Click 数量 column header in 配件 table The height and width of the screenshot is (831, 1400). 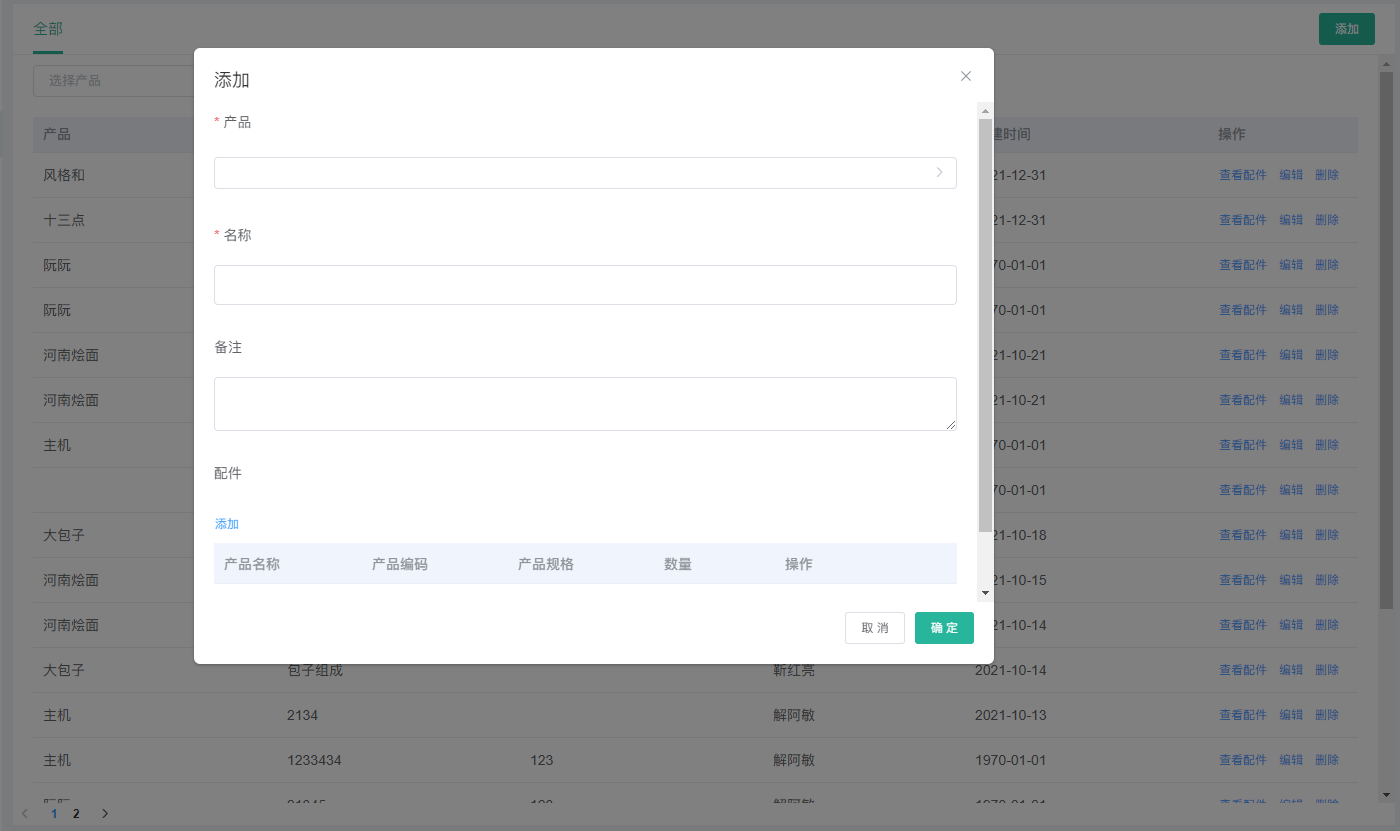tap(678, 564)
